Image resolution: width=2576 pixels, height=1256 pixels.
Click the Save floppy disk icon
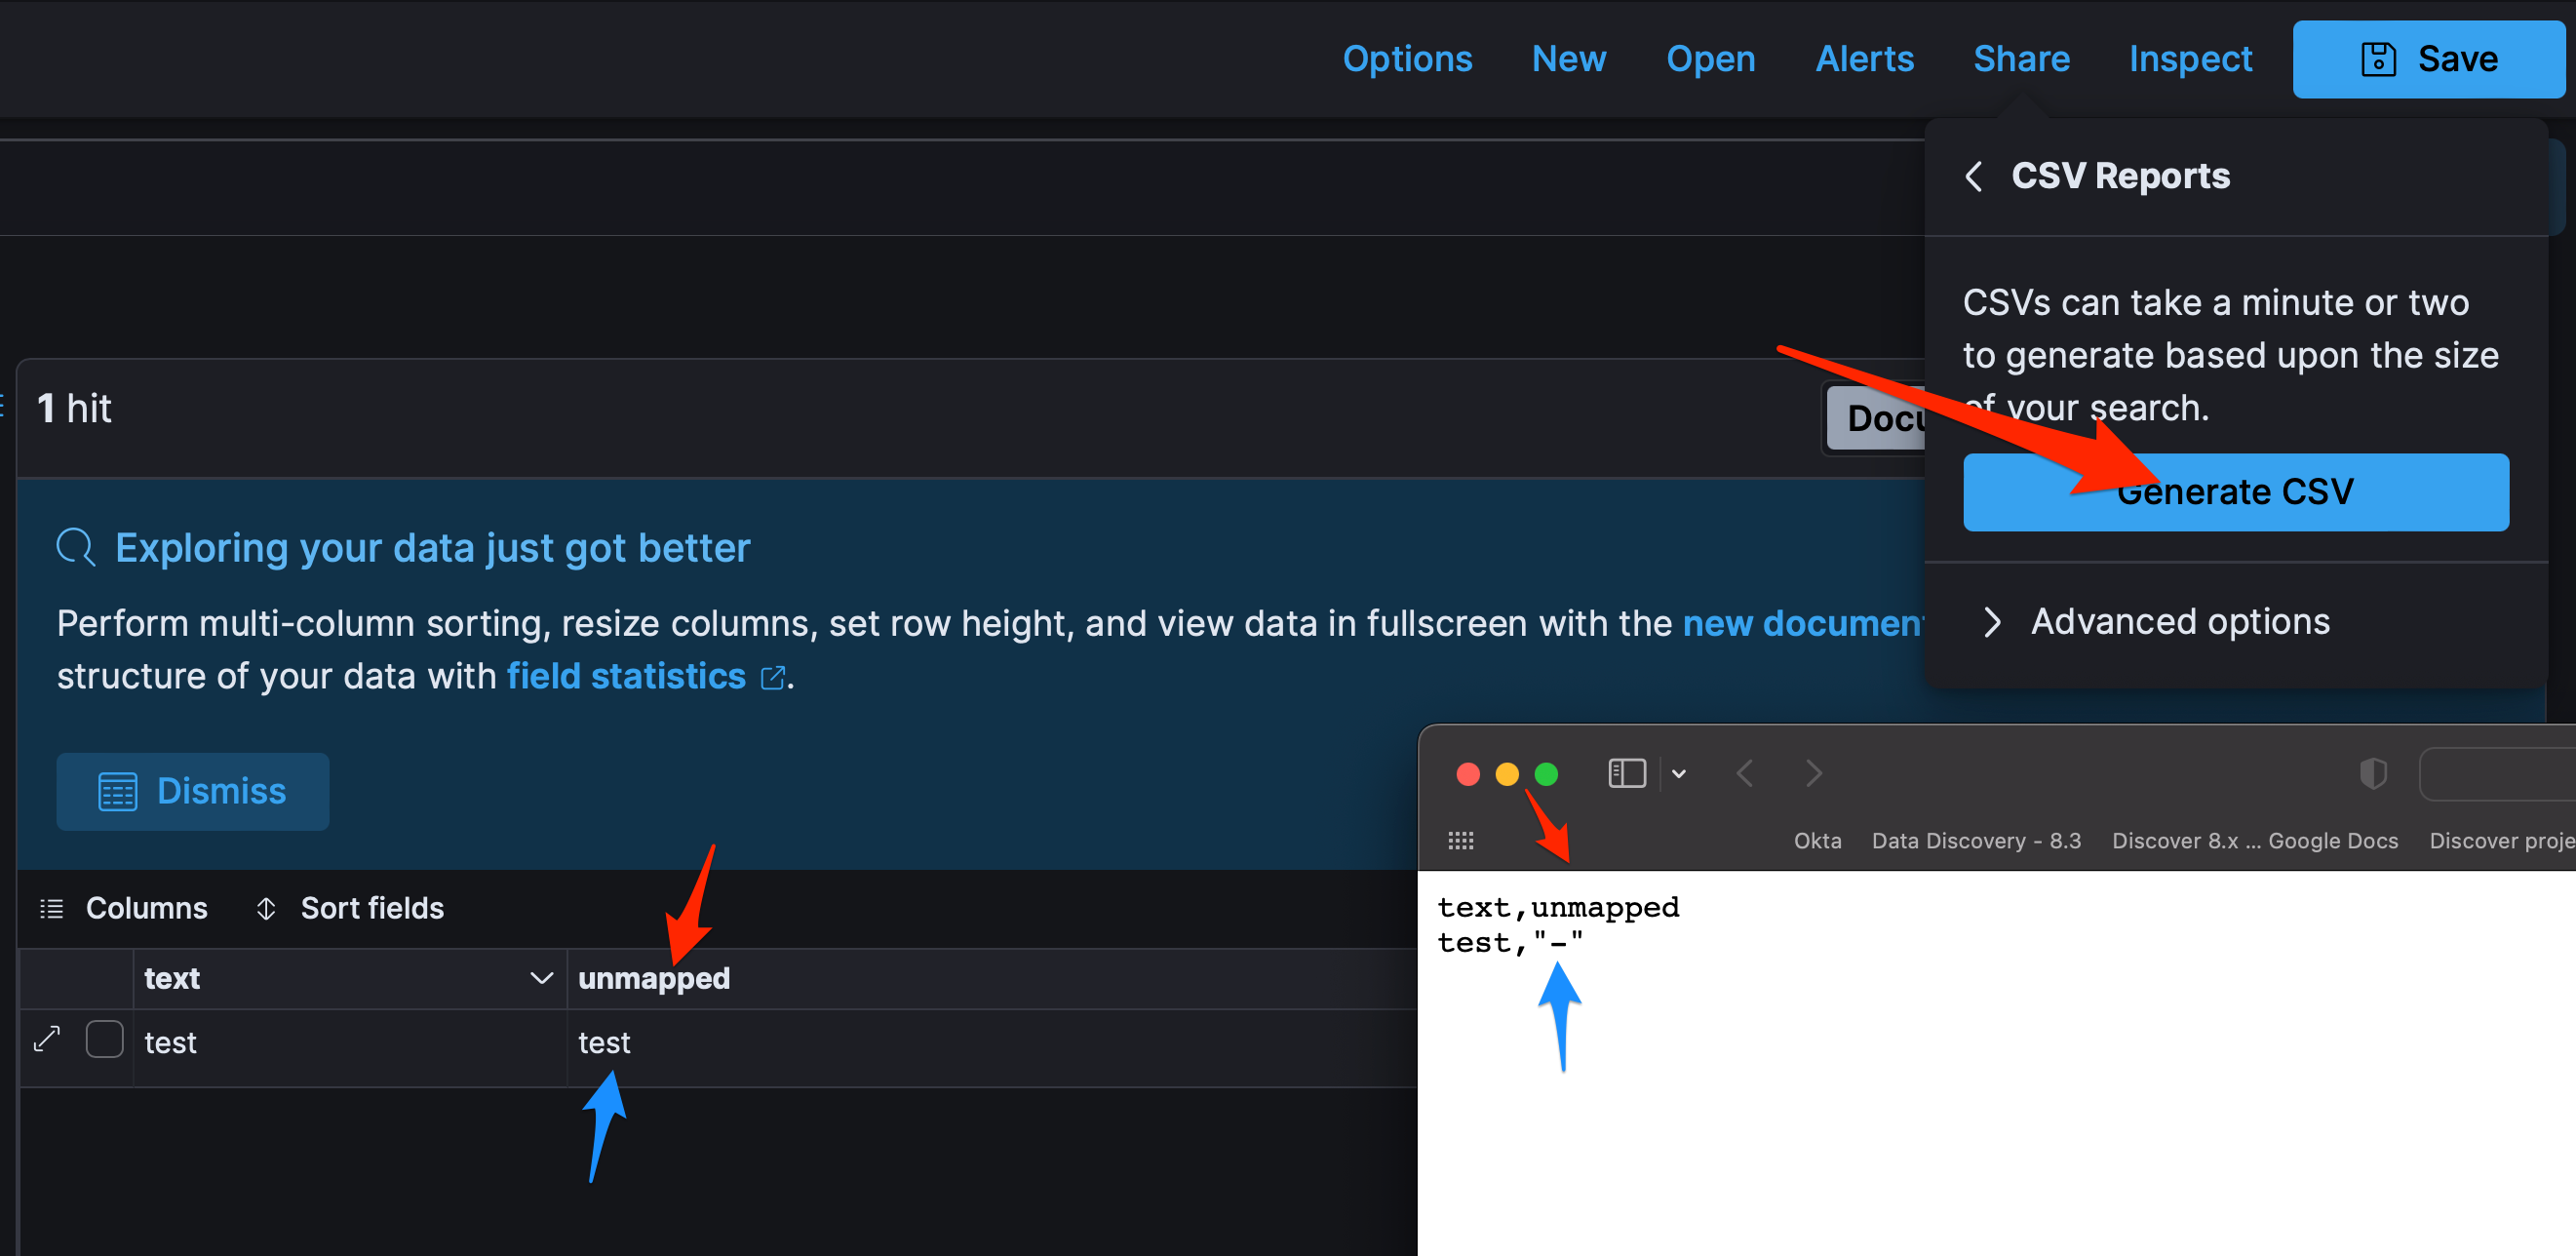click(2378, 59)
